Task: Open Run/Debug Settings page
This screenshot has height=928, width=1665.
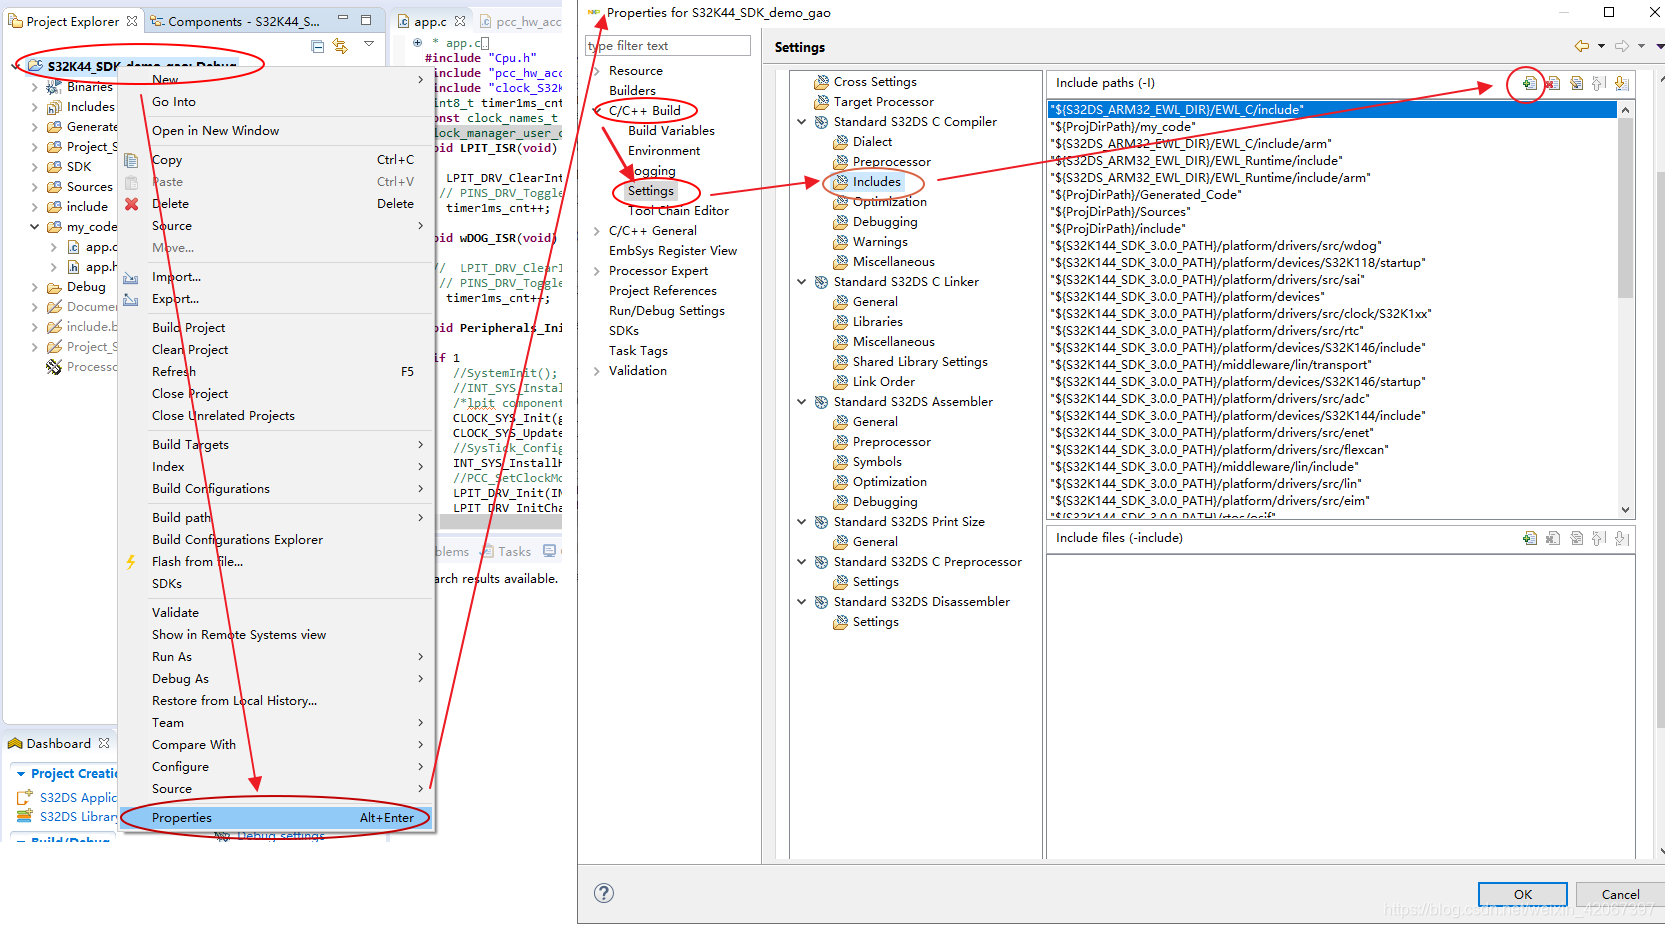Action: pos(667,311)
